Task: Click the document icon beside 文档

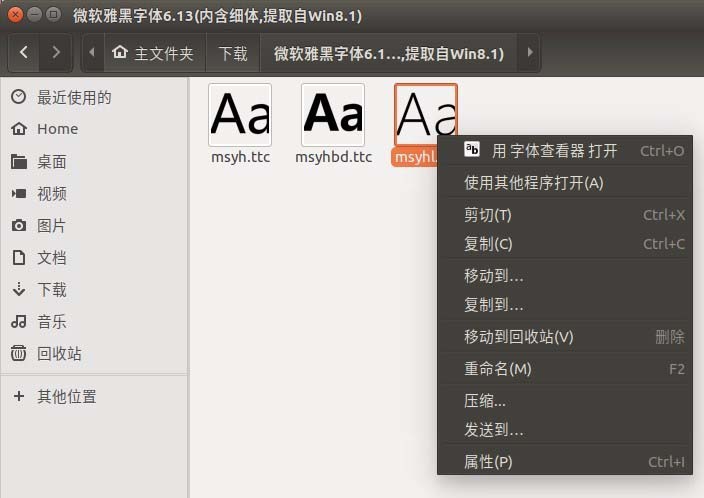Action: 18,257
